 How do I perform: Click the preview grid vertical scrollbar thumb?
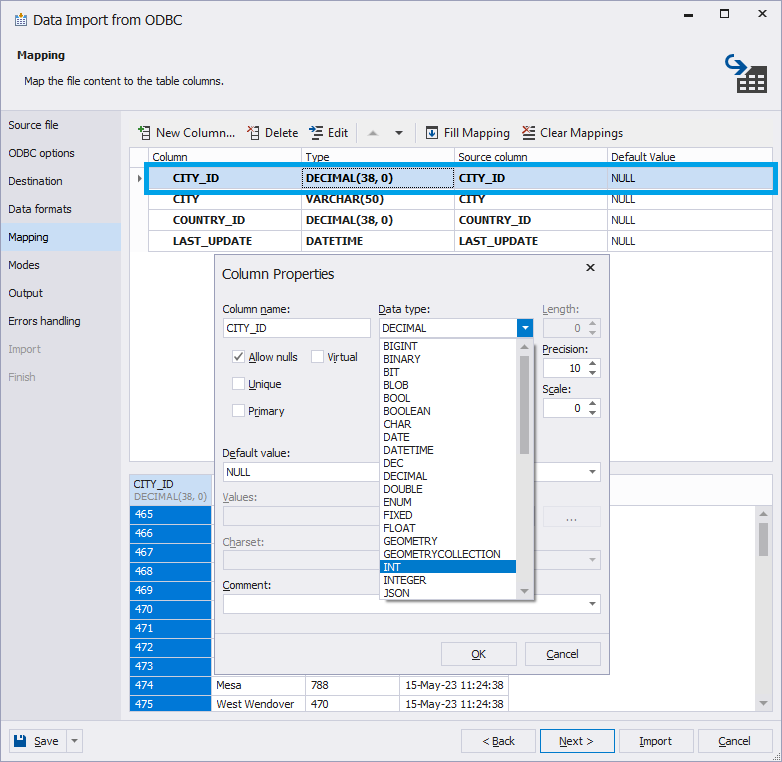[763, 539]
